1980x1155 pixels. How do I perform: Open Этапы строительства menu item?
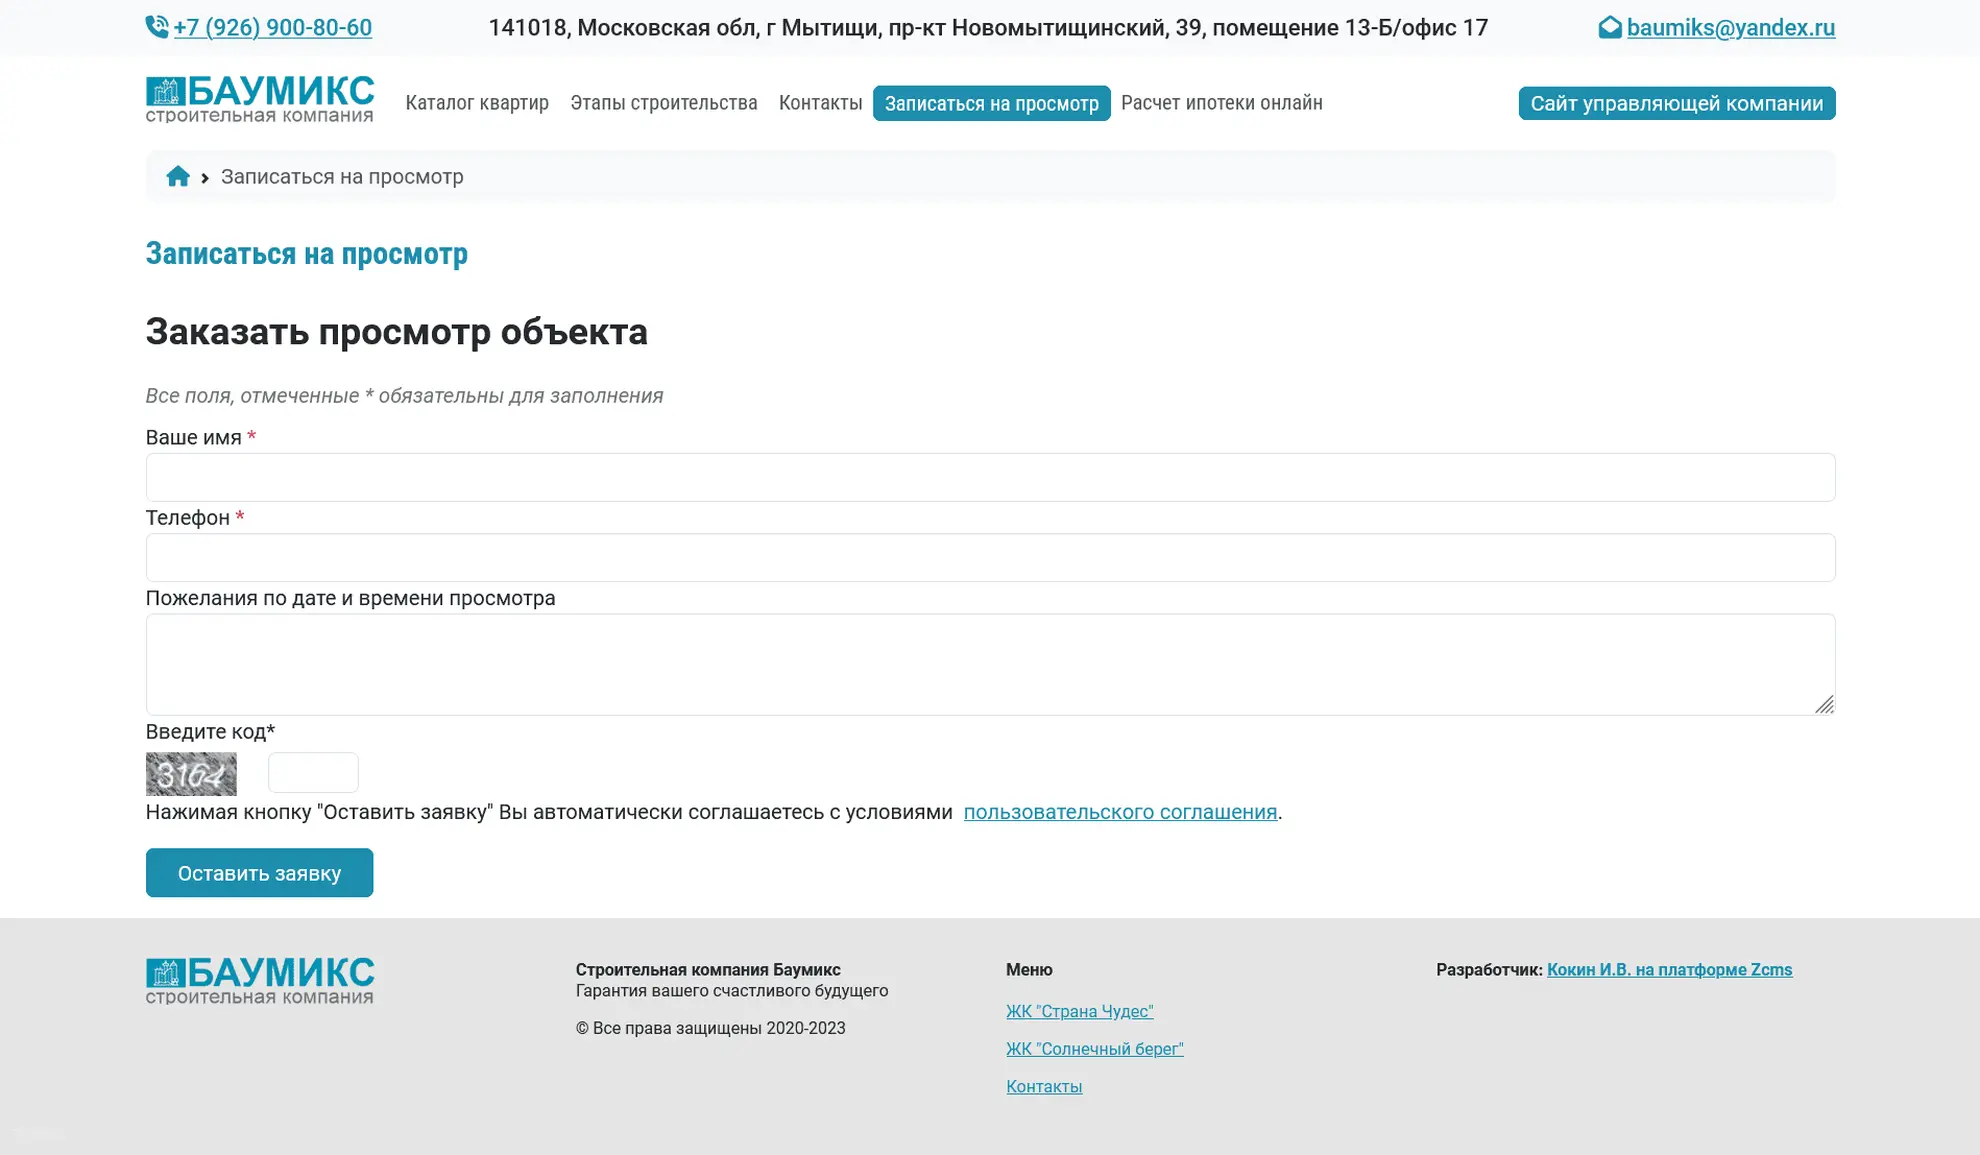664,103
